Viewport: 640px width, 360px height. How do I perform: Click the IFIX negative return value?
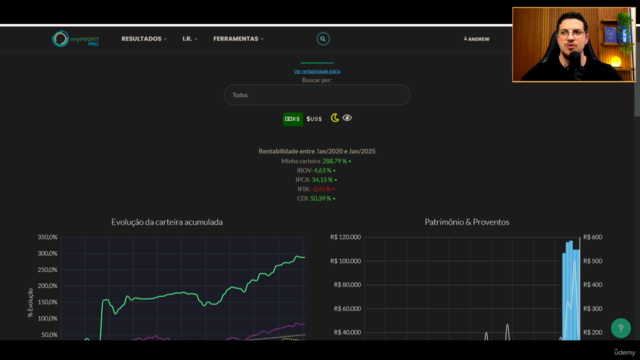[x=321, y=189]
